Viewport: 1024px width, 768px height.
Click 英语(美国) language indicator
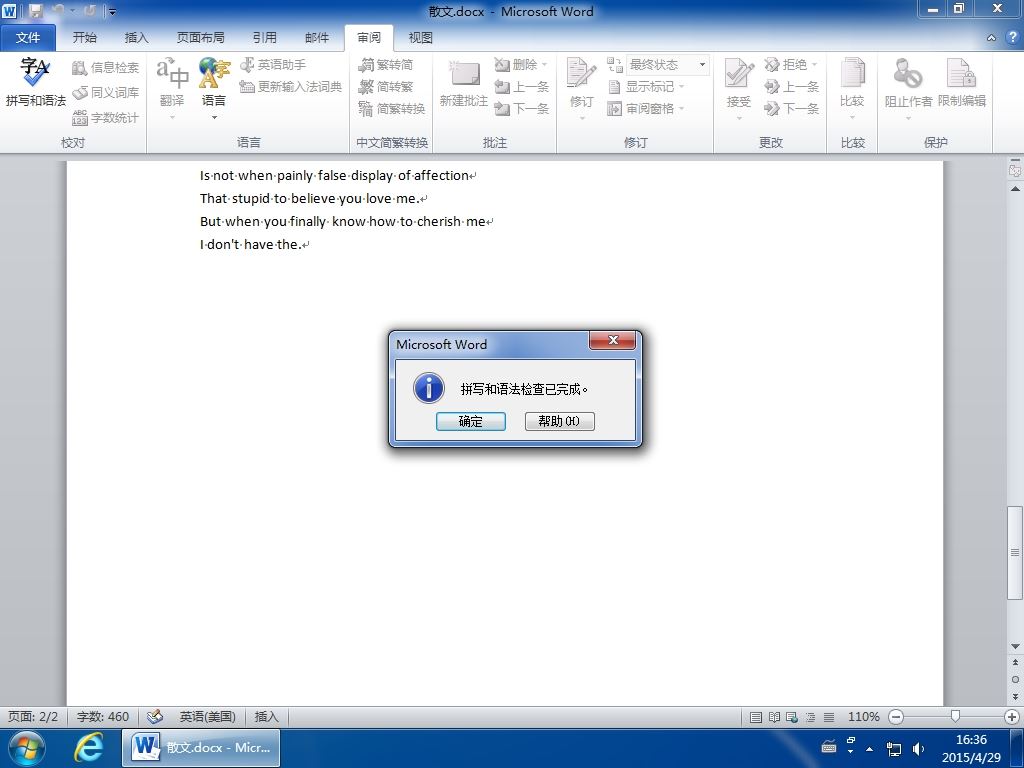[x=208, y=716]
